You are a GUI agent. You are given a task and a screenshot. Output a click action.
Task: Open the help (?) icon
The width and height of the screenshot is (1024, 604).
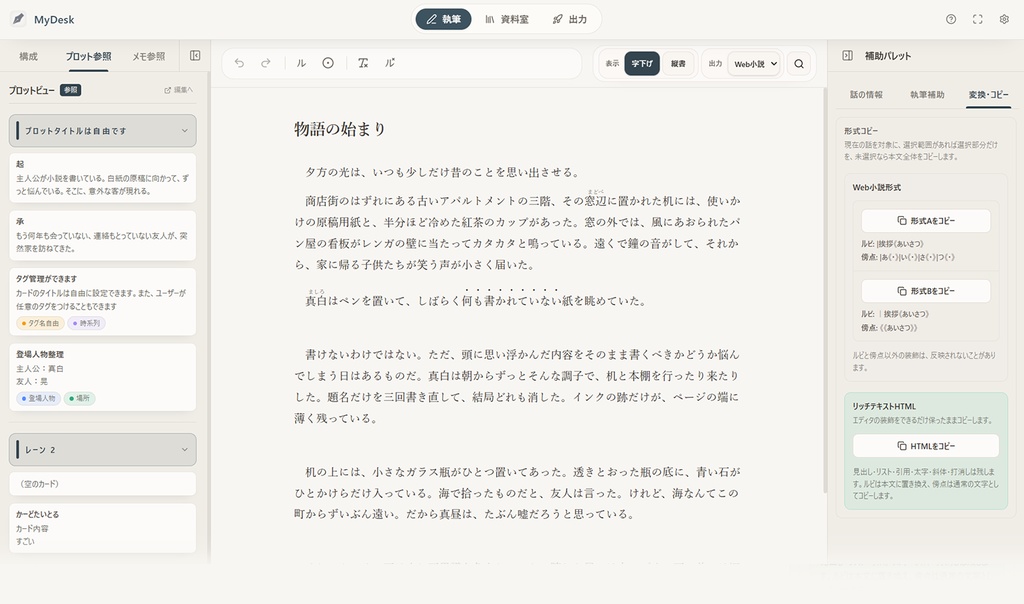pos(949,18)
